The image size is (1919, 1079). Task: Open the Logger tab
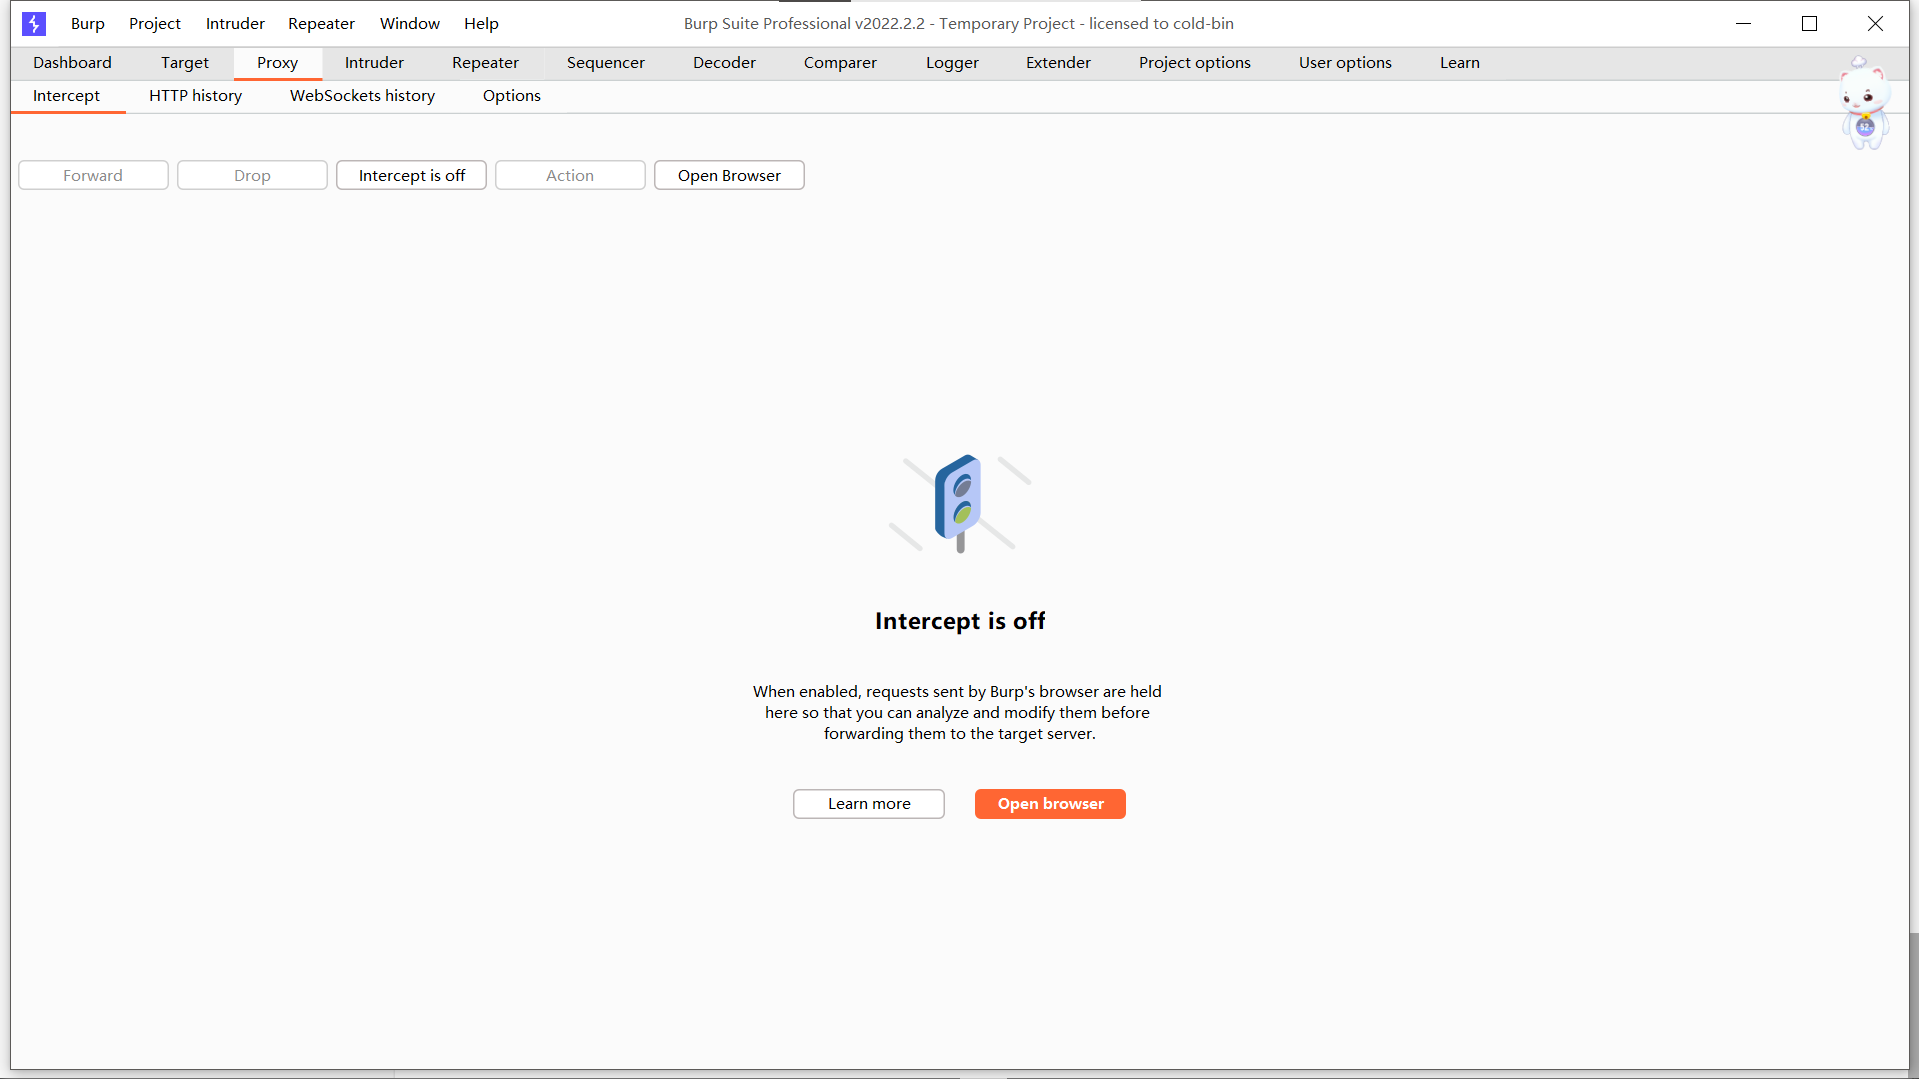[x=952, y=62]
